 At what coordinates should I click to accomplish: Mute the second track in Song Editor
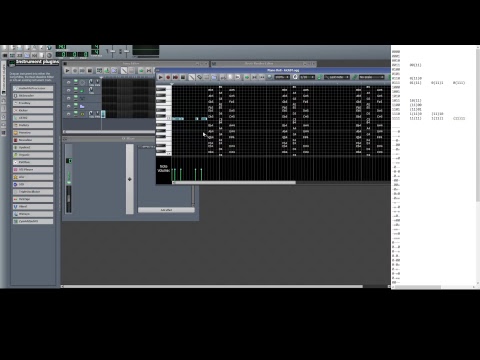[x=76, y=89]
